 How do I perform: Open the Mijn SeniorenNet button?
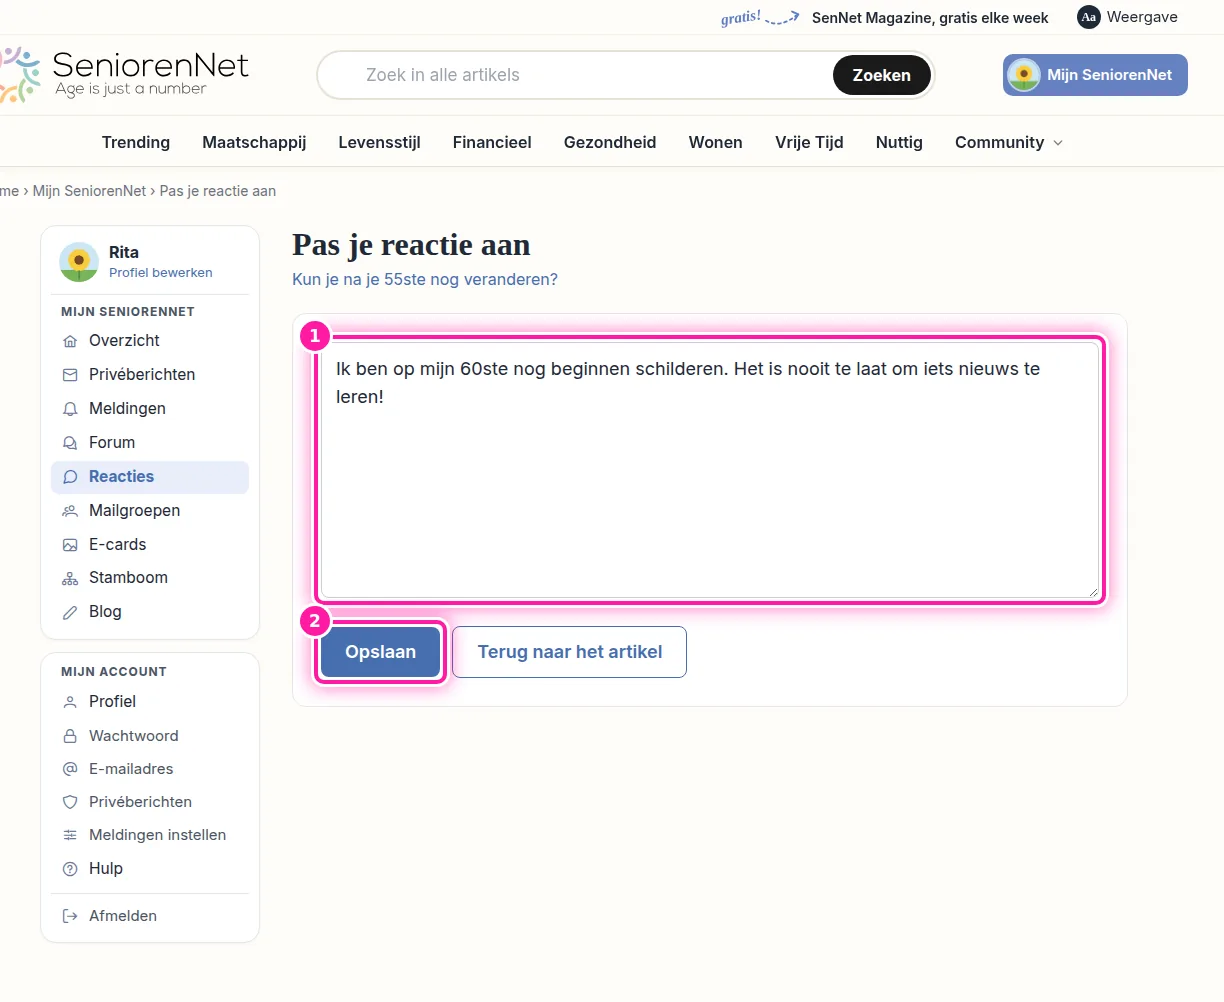(1095, 75)
